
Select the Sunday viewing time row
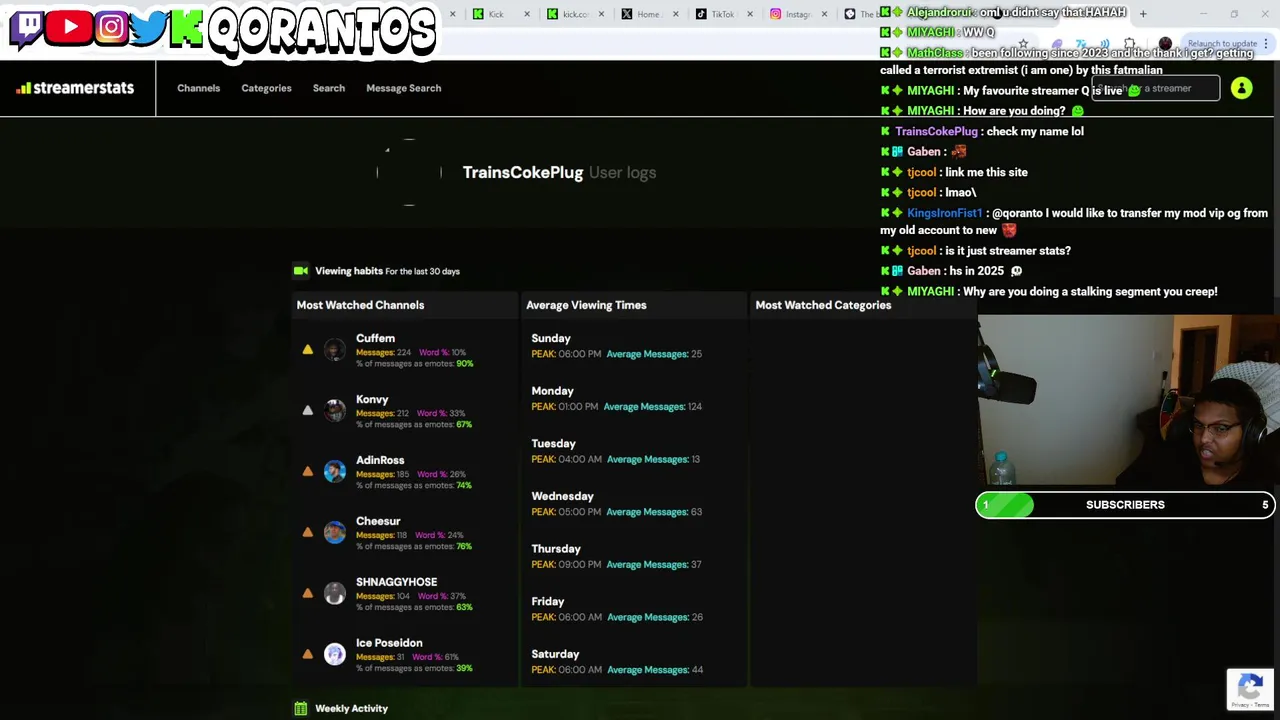tap(633, 346)
